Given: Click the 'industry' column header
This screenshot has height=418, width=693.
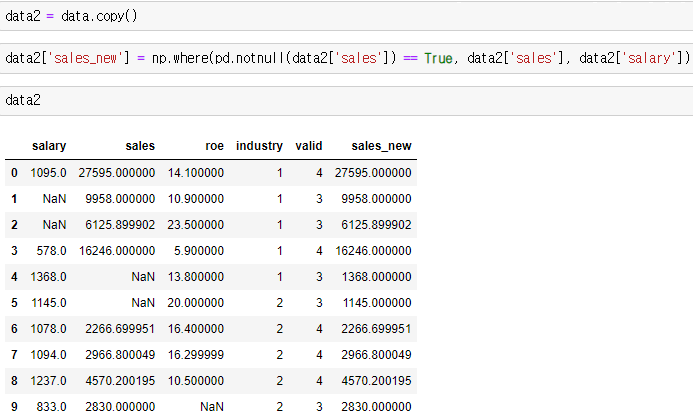Looking at the screenshot, I should pos(259,146).
